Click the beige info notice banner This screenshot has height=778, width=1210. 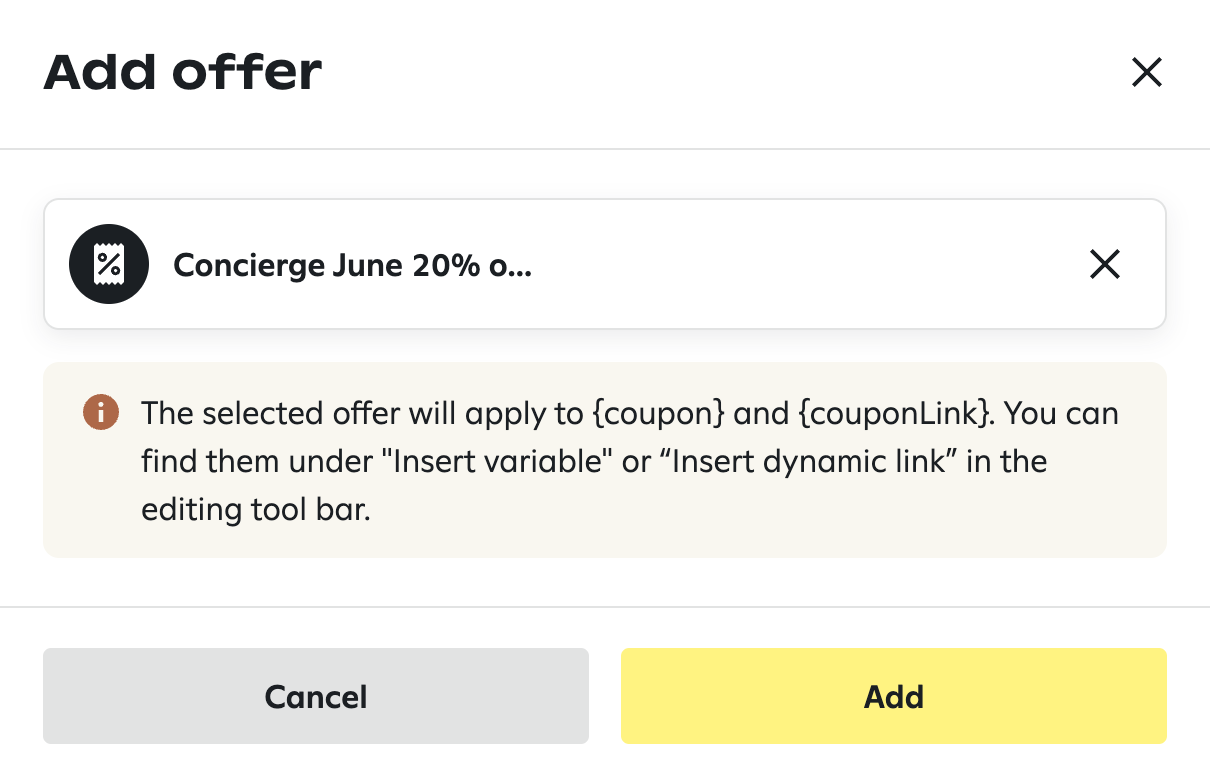pos(604,460)
